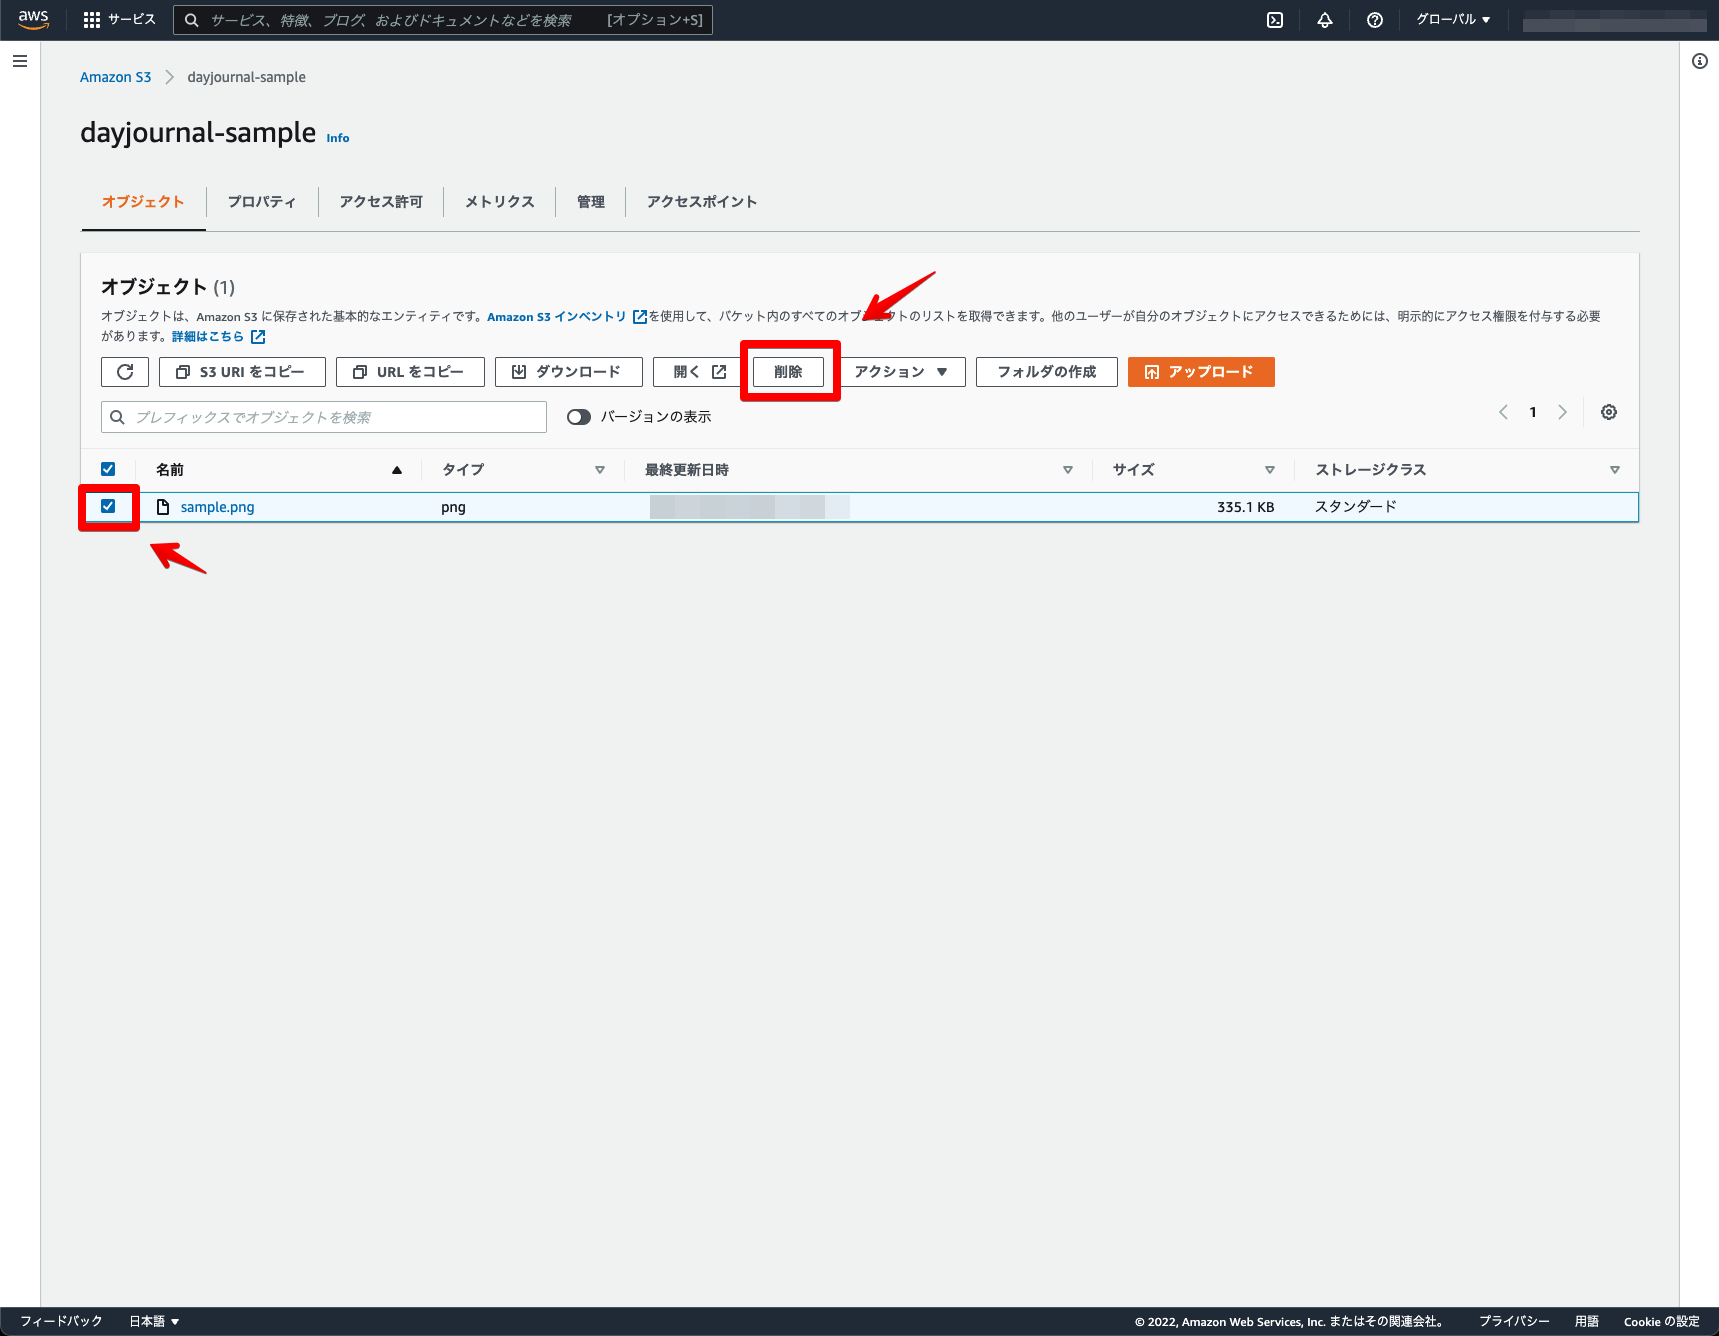Toggle バージョンの表示 switch
Viewport: 1719px width, 1336px height.
pyautogui.click(x=579, y=417)
